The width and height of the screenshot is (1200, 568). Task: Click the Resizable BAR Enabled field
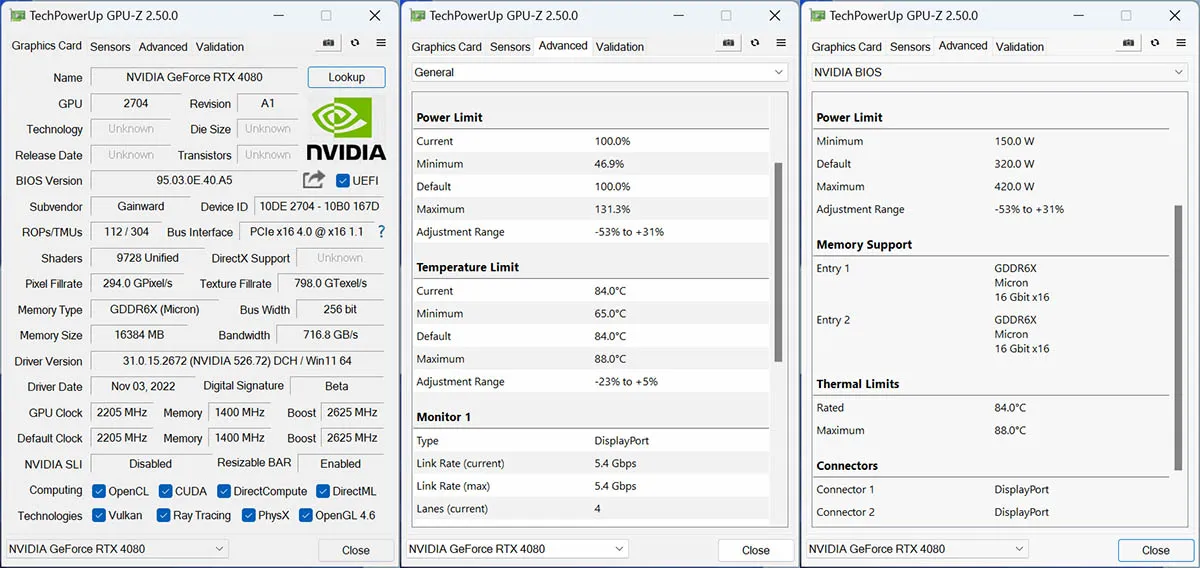pyautogui.click(x=341, y=464)
